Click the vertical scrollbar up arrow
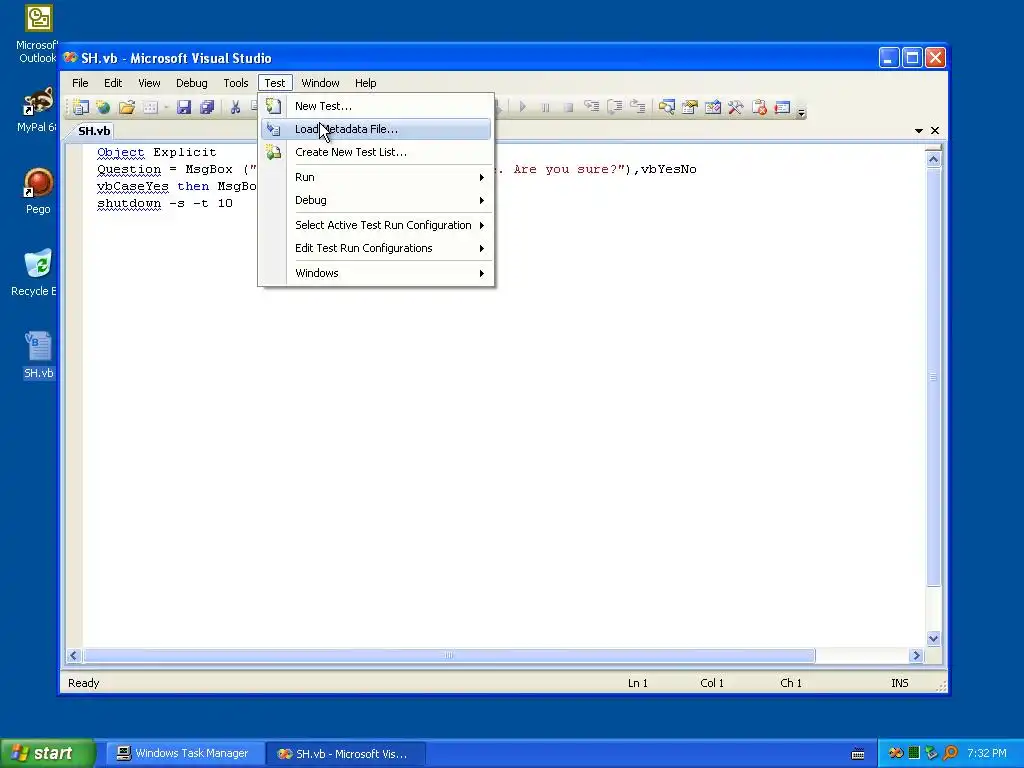 [x=933, y=159]
